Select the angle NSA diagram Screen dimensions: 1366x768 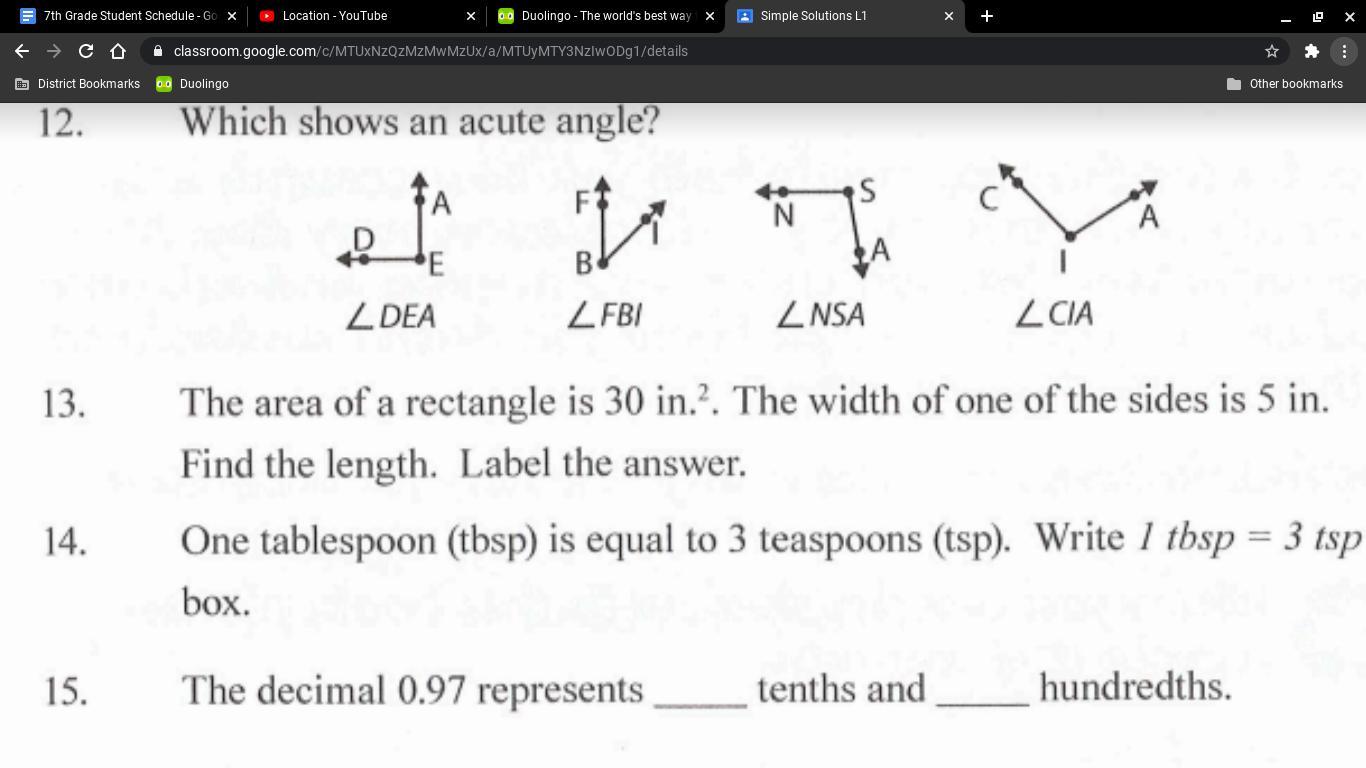coord(823,228)
